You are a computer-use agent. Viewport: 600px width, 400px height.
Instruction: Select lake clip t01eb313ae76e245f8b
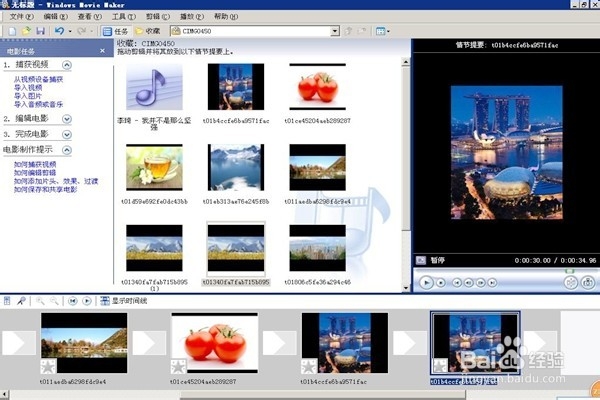coord(236,167)
